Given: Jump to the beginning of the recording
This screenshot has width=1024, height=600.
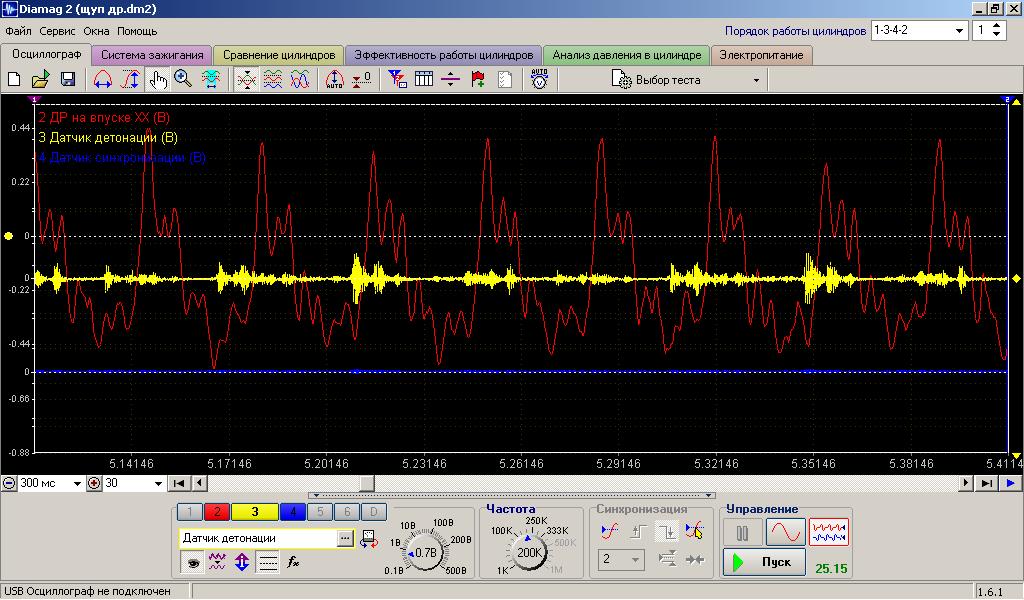Looking at the screenshot, I should pos(178,483).
